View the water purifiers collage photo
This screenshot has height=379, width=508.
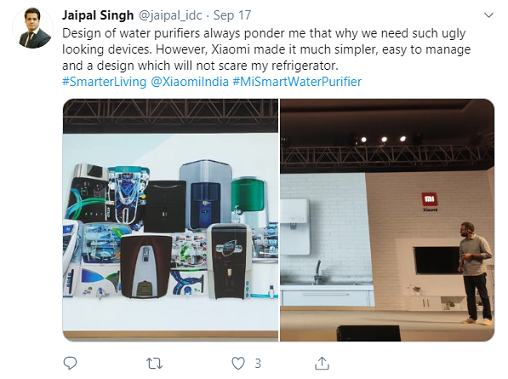tap(170, 220)
